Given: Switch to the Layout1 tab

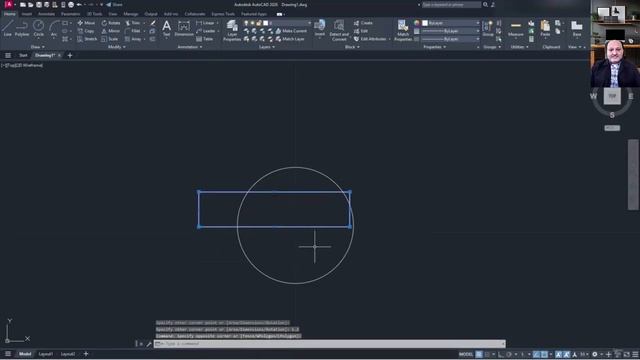Looking at the screenshot, I should click(45, 354).
